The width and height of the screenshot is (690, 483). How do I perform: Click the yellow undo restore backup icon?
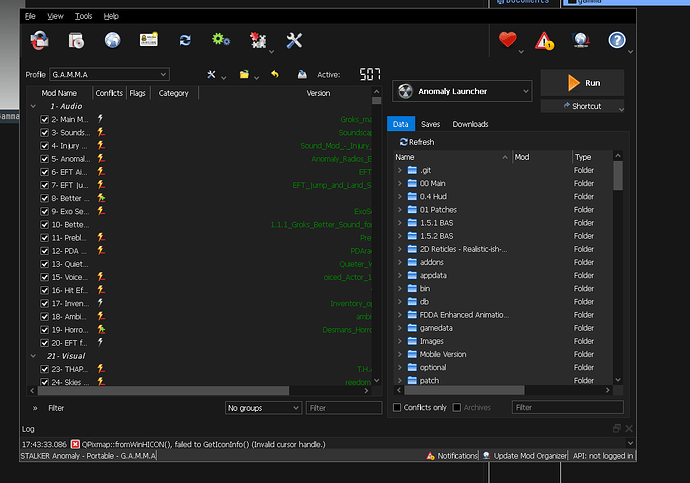(275, 74)
